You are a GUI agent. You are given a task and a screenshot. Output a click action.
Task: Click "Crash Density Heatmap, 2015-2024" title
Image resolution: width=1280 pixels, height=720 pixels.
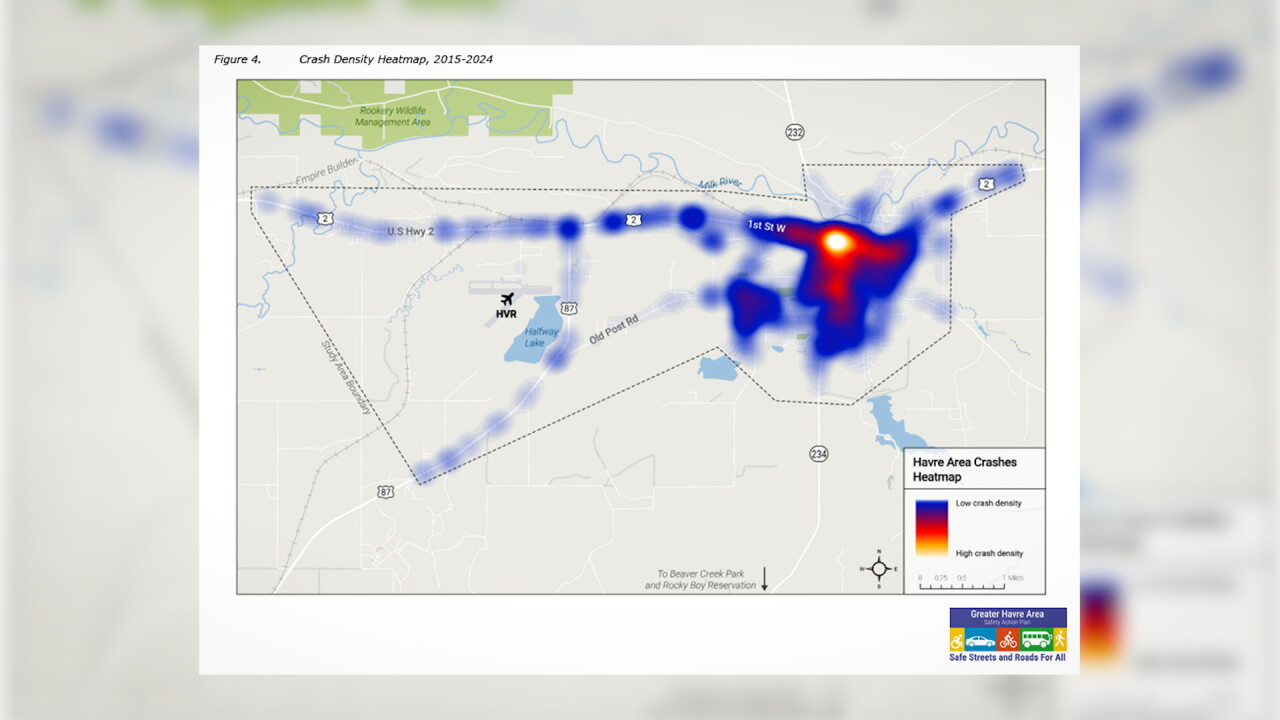[396, 60]
